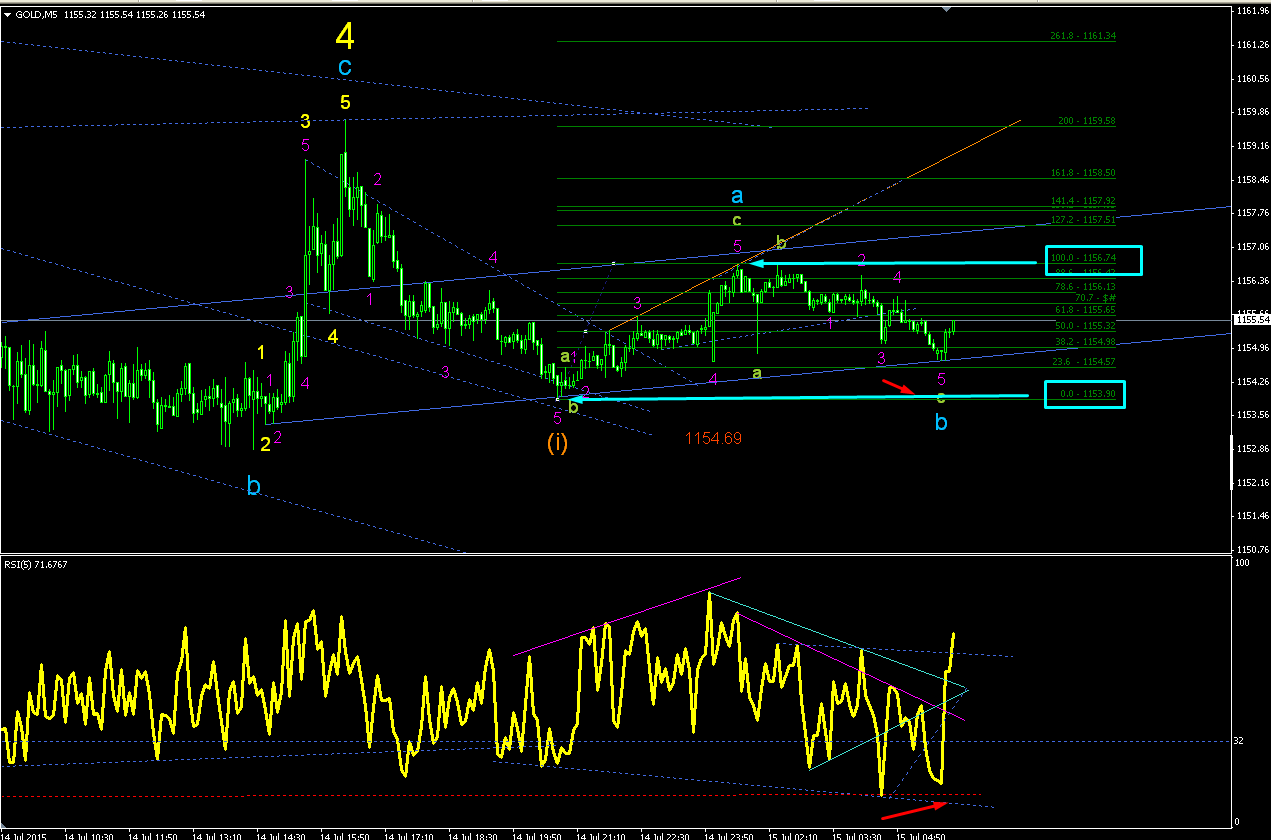Viewport: 1271px width, 840px height.
Task: Click price axis value 1154.96
Action: tap(1252, 347)
